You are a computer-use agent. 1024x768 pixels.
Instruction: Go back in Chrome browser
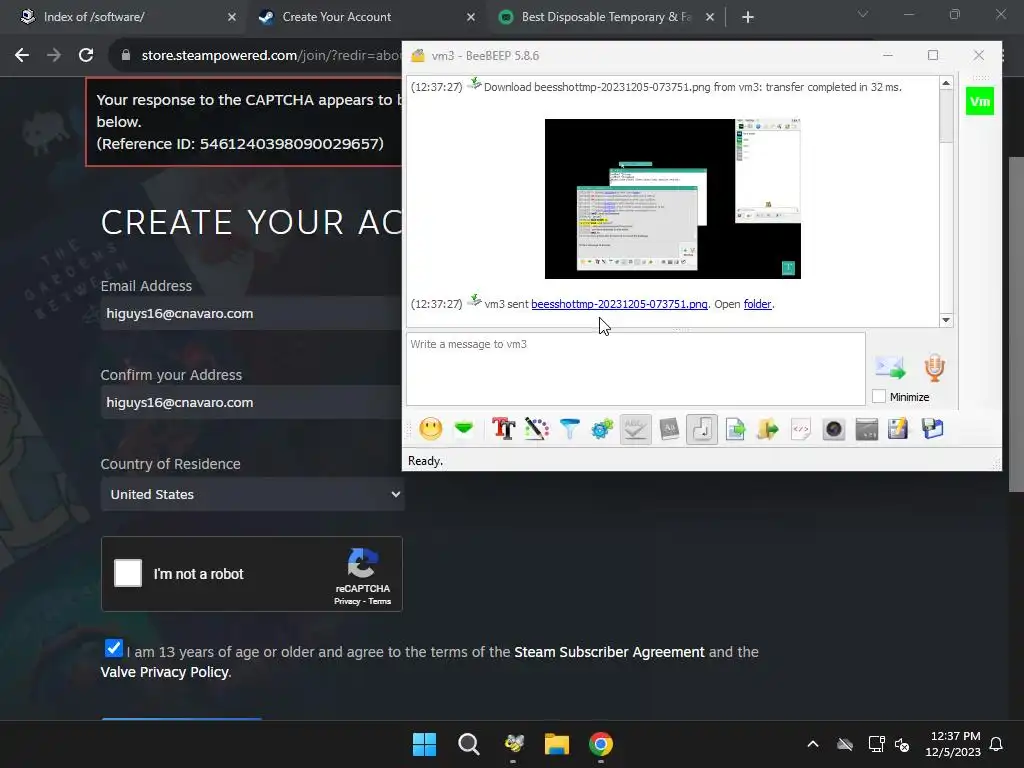point(22,56)
